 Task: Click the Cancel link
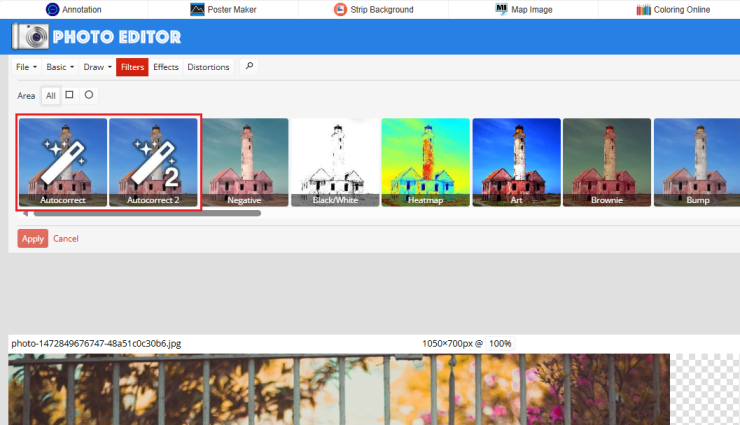66,238
